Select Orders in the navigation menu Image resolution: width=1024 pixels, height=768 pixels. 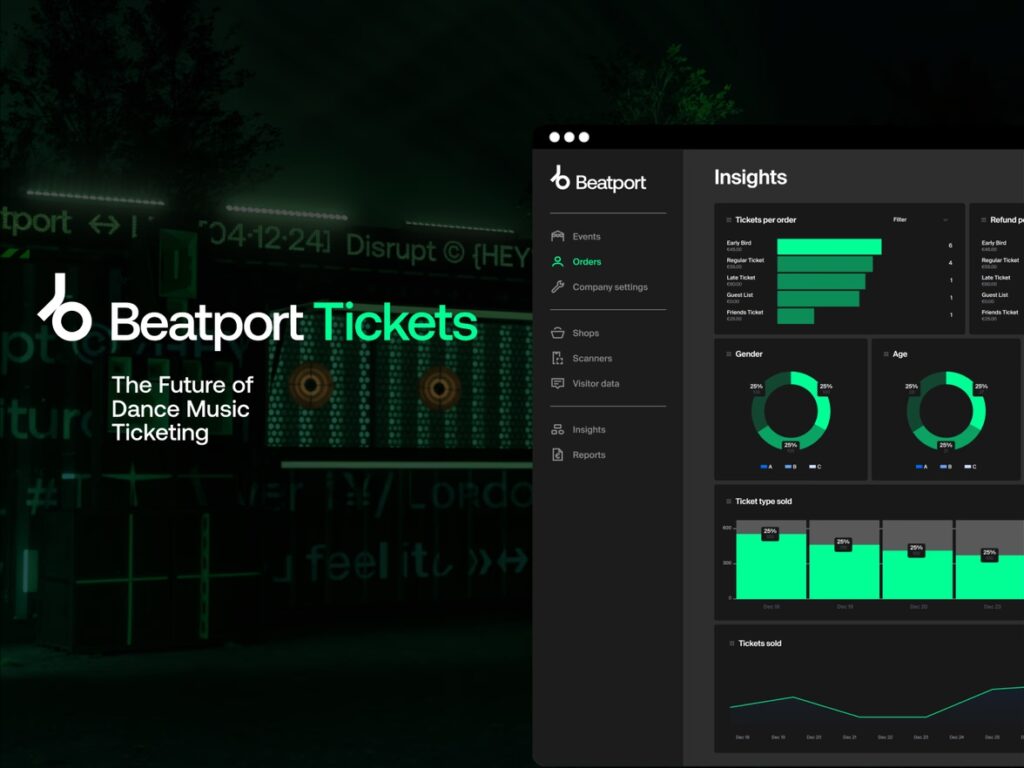point(585,261)
